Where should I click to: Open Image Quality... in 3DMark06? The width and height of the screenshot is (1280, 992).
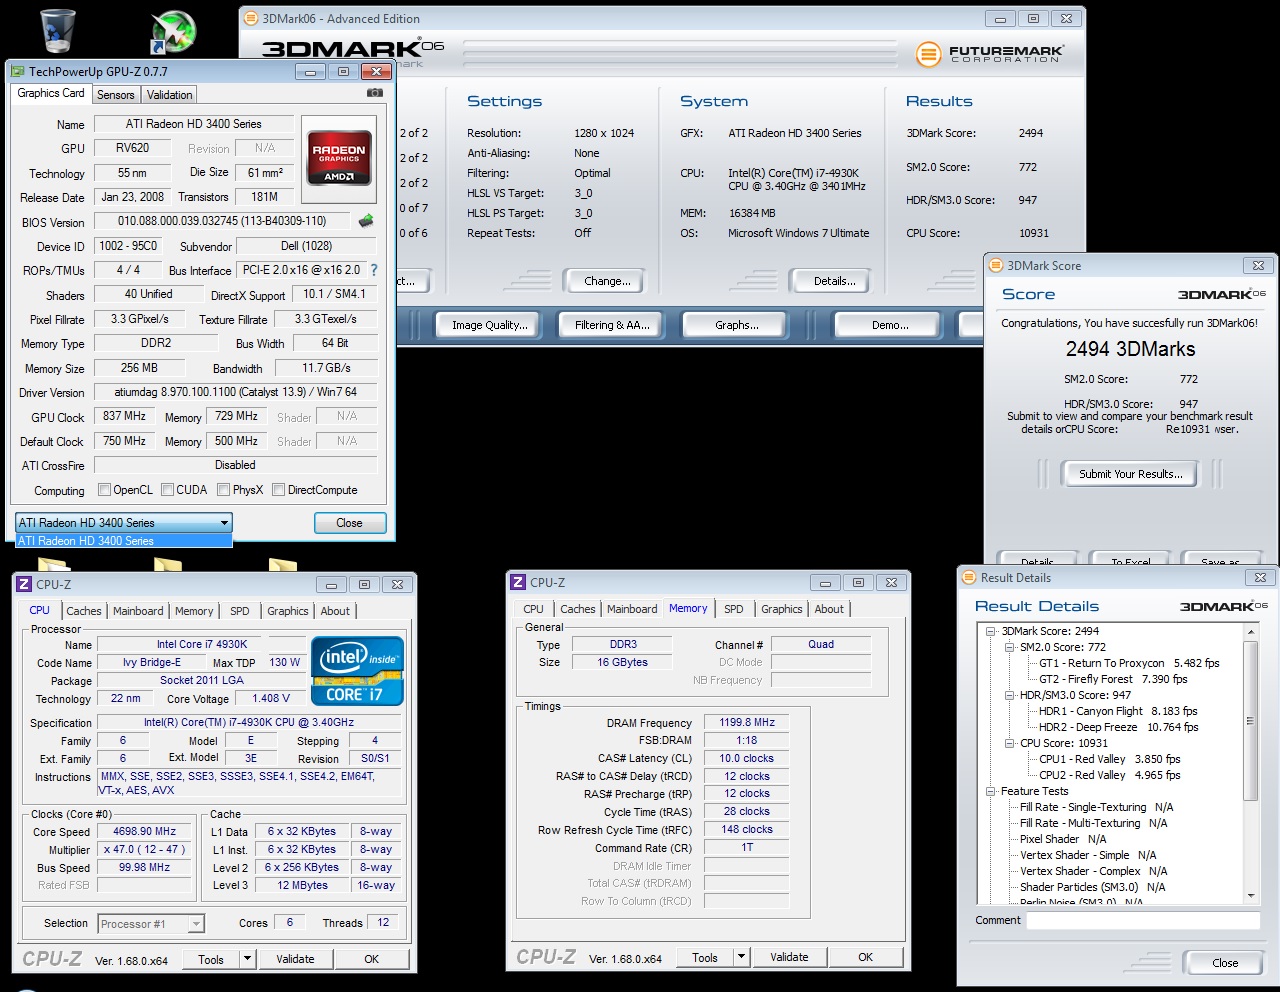(x=489, y=325)
